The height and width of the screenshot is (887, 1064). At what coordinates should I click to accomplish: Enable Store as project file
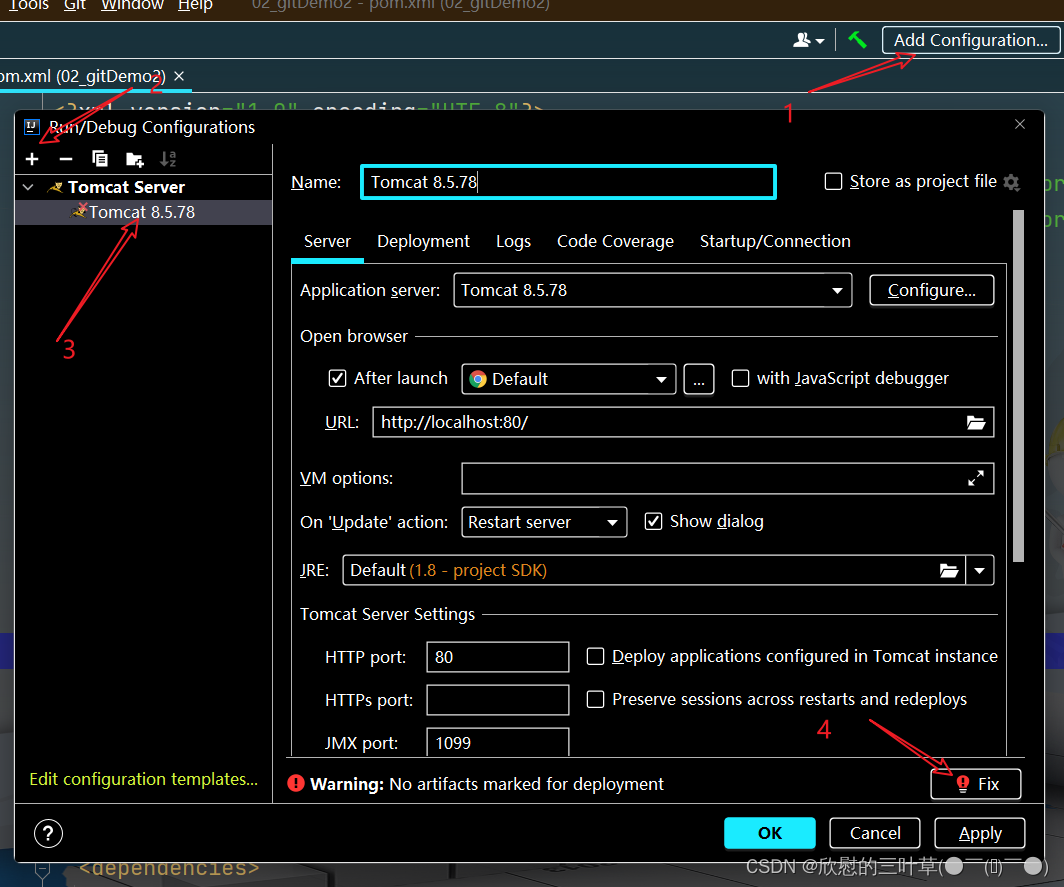tap(833, 182)
